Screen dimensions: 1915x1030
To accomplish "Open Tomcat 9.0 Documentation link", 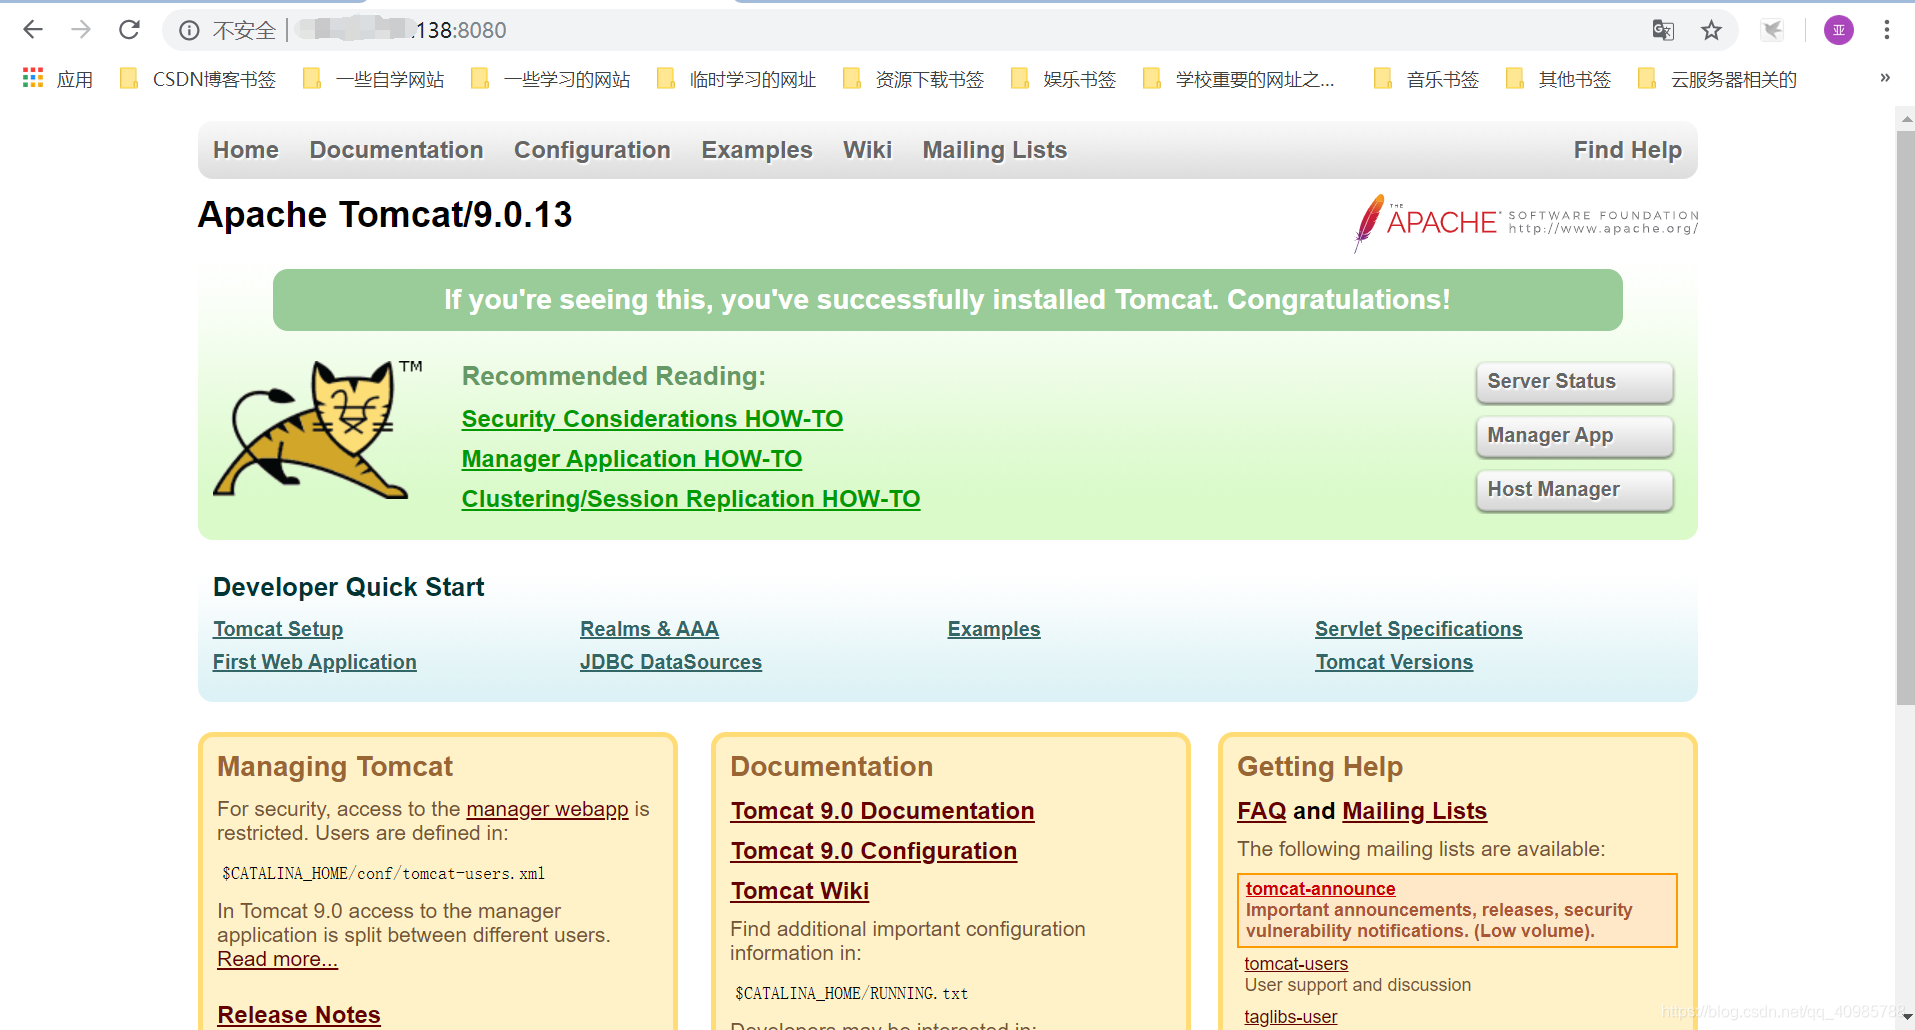I will (x=882, y=811).
